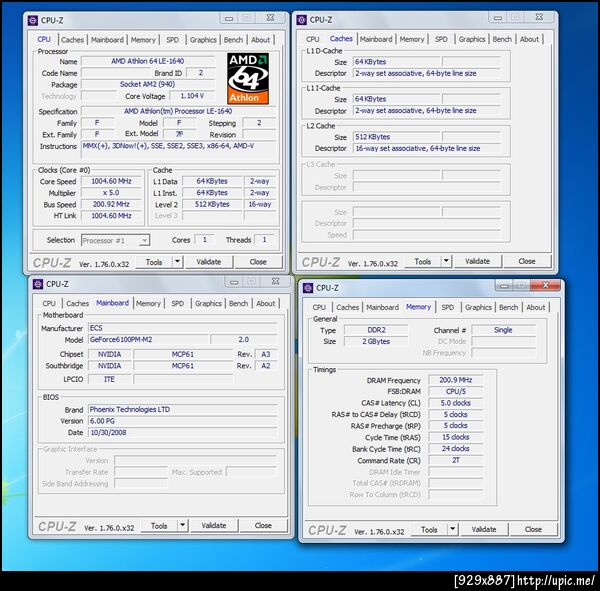The width and height of the screenshot is (600, 591).
Task: Click the memory type value 'DDR2'
Action: (376, 330)
